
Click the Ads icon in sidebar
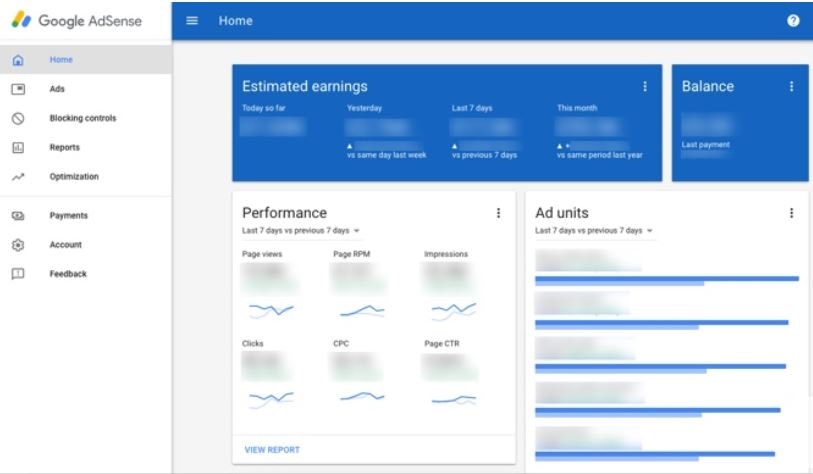pyautogui.click(x=18, y=89)
